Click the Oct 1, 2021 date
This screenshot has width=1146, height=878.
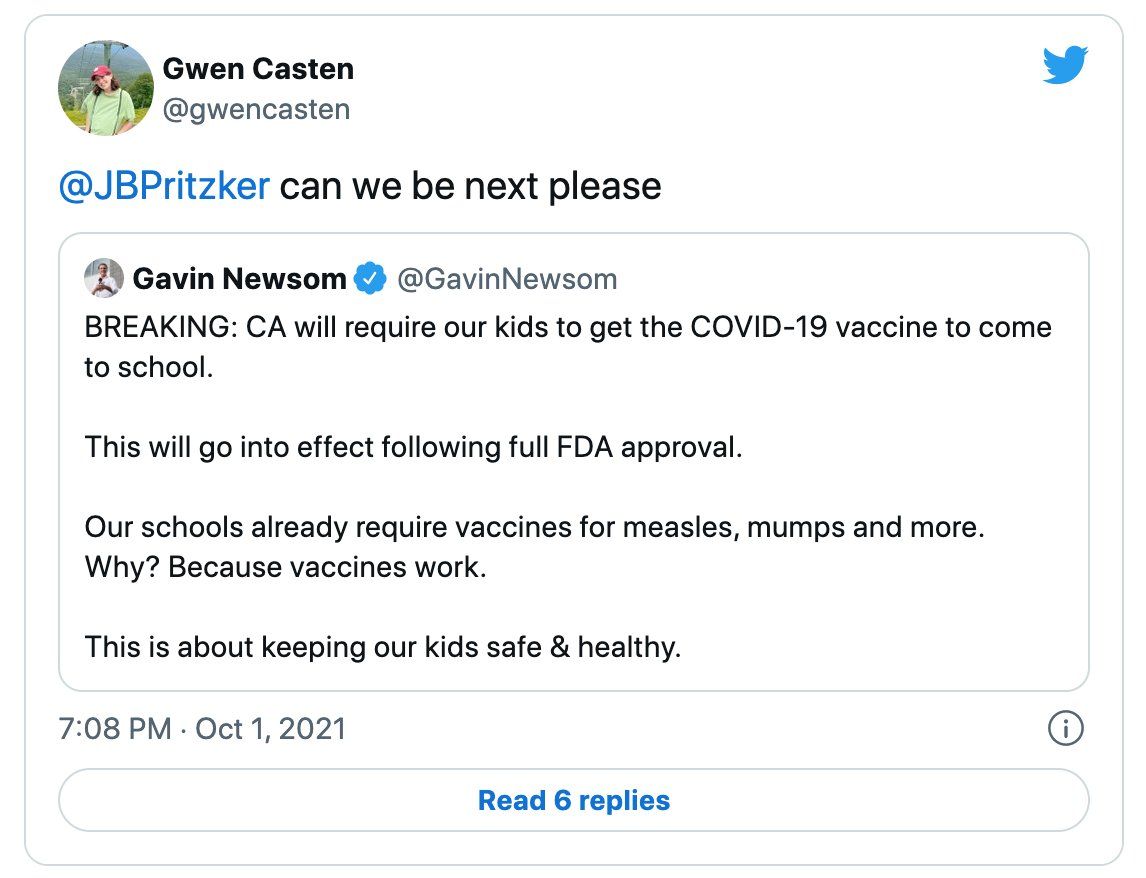point(270,729)
